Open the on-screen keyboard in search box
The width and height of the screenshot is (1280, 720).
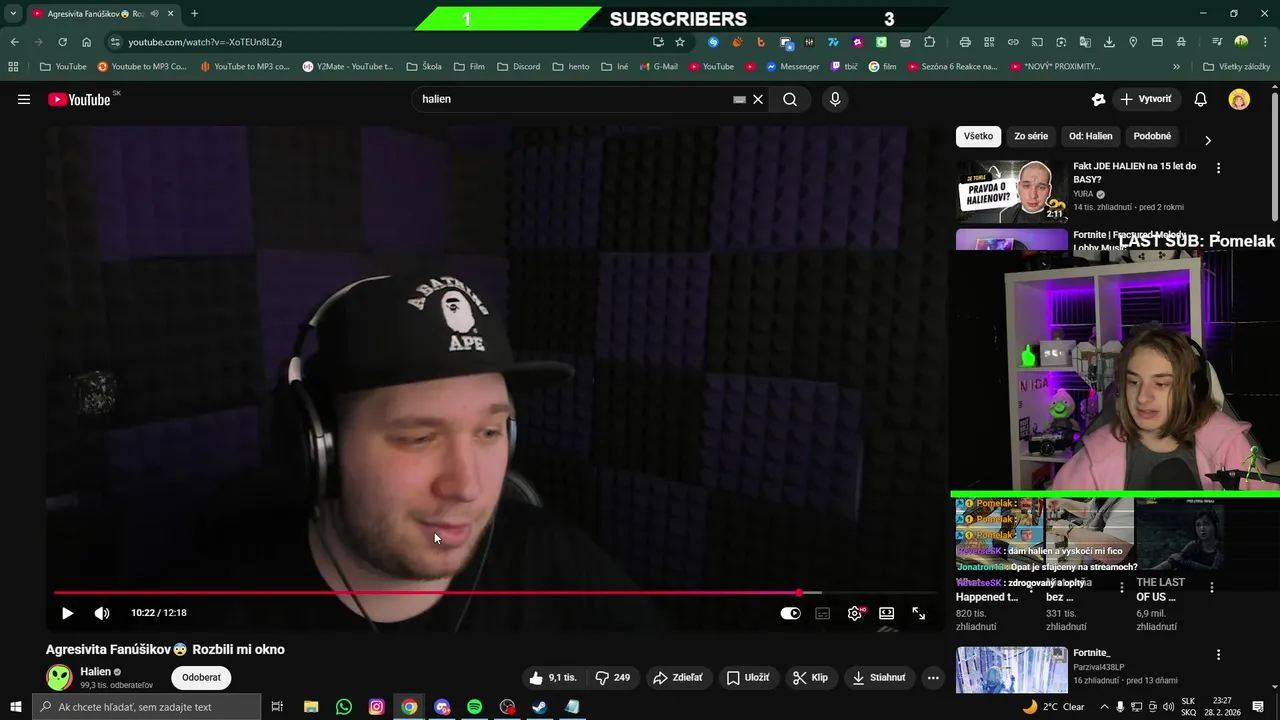click(x=739, y=99)
